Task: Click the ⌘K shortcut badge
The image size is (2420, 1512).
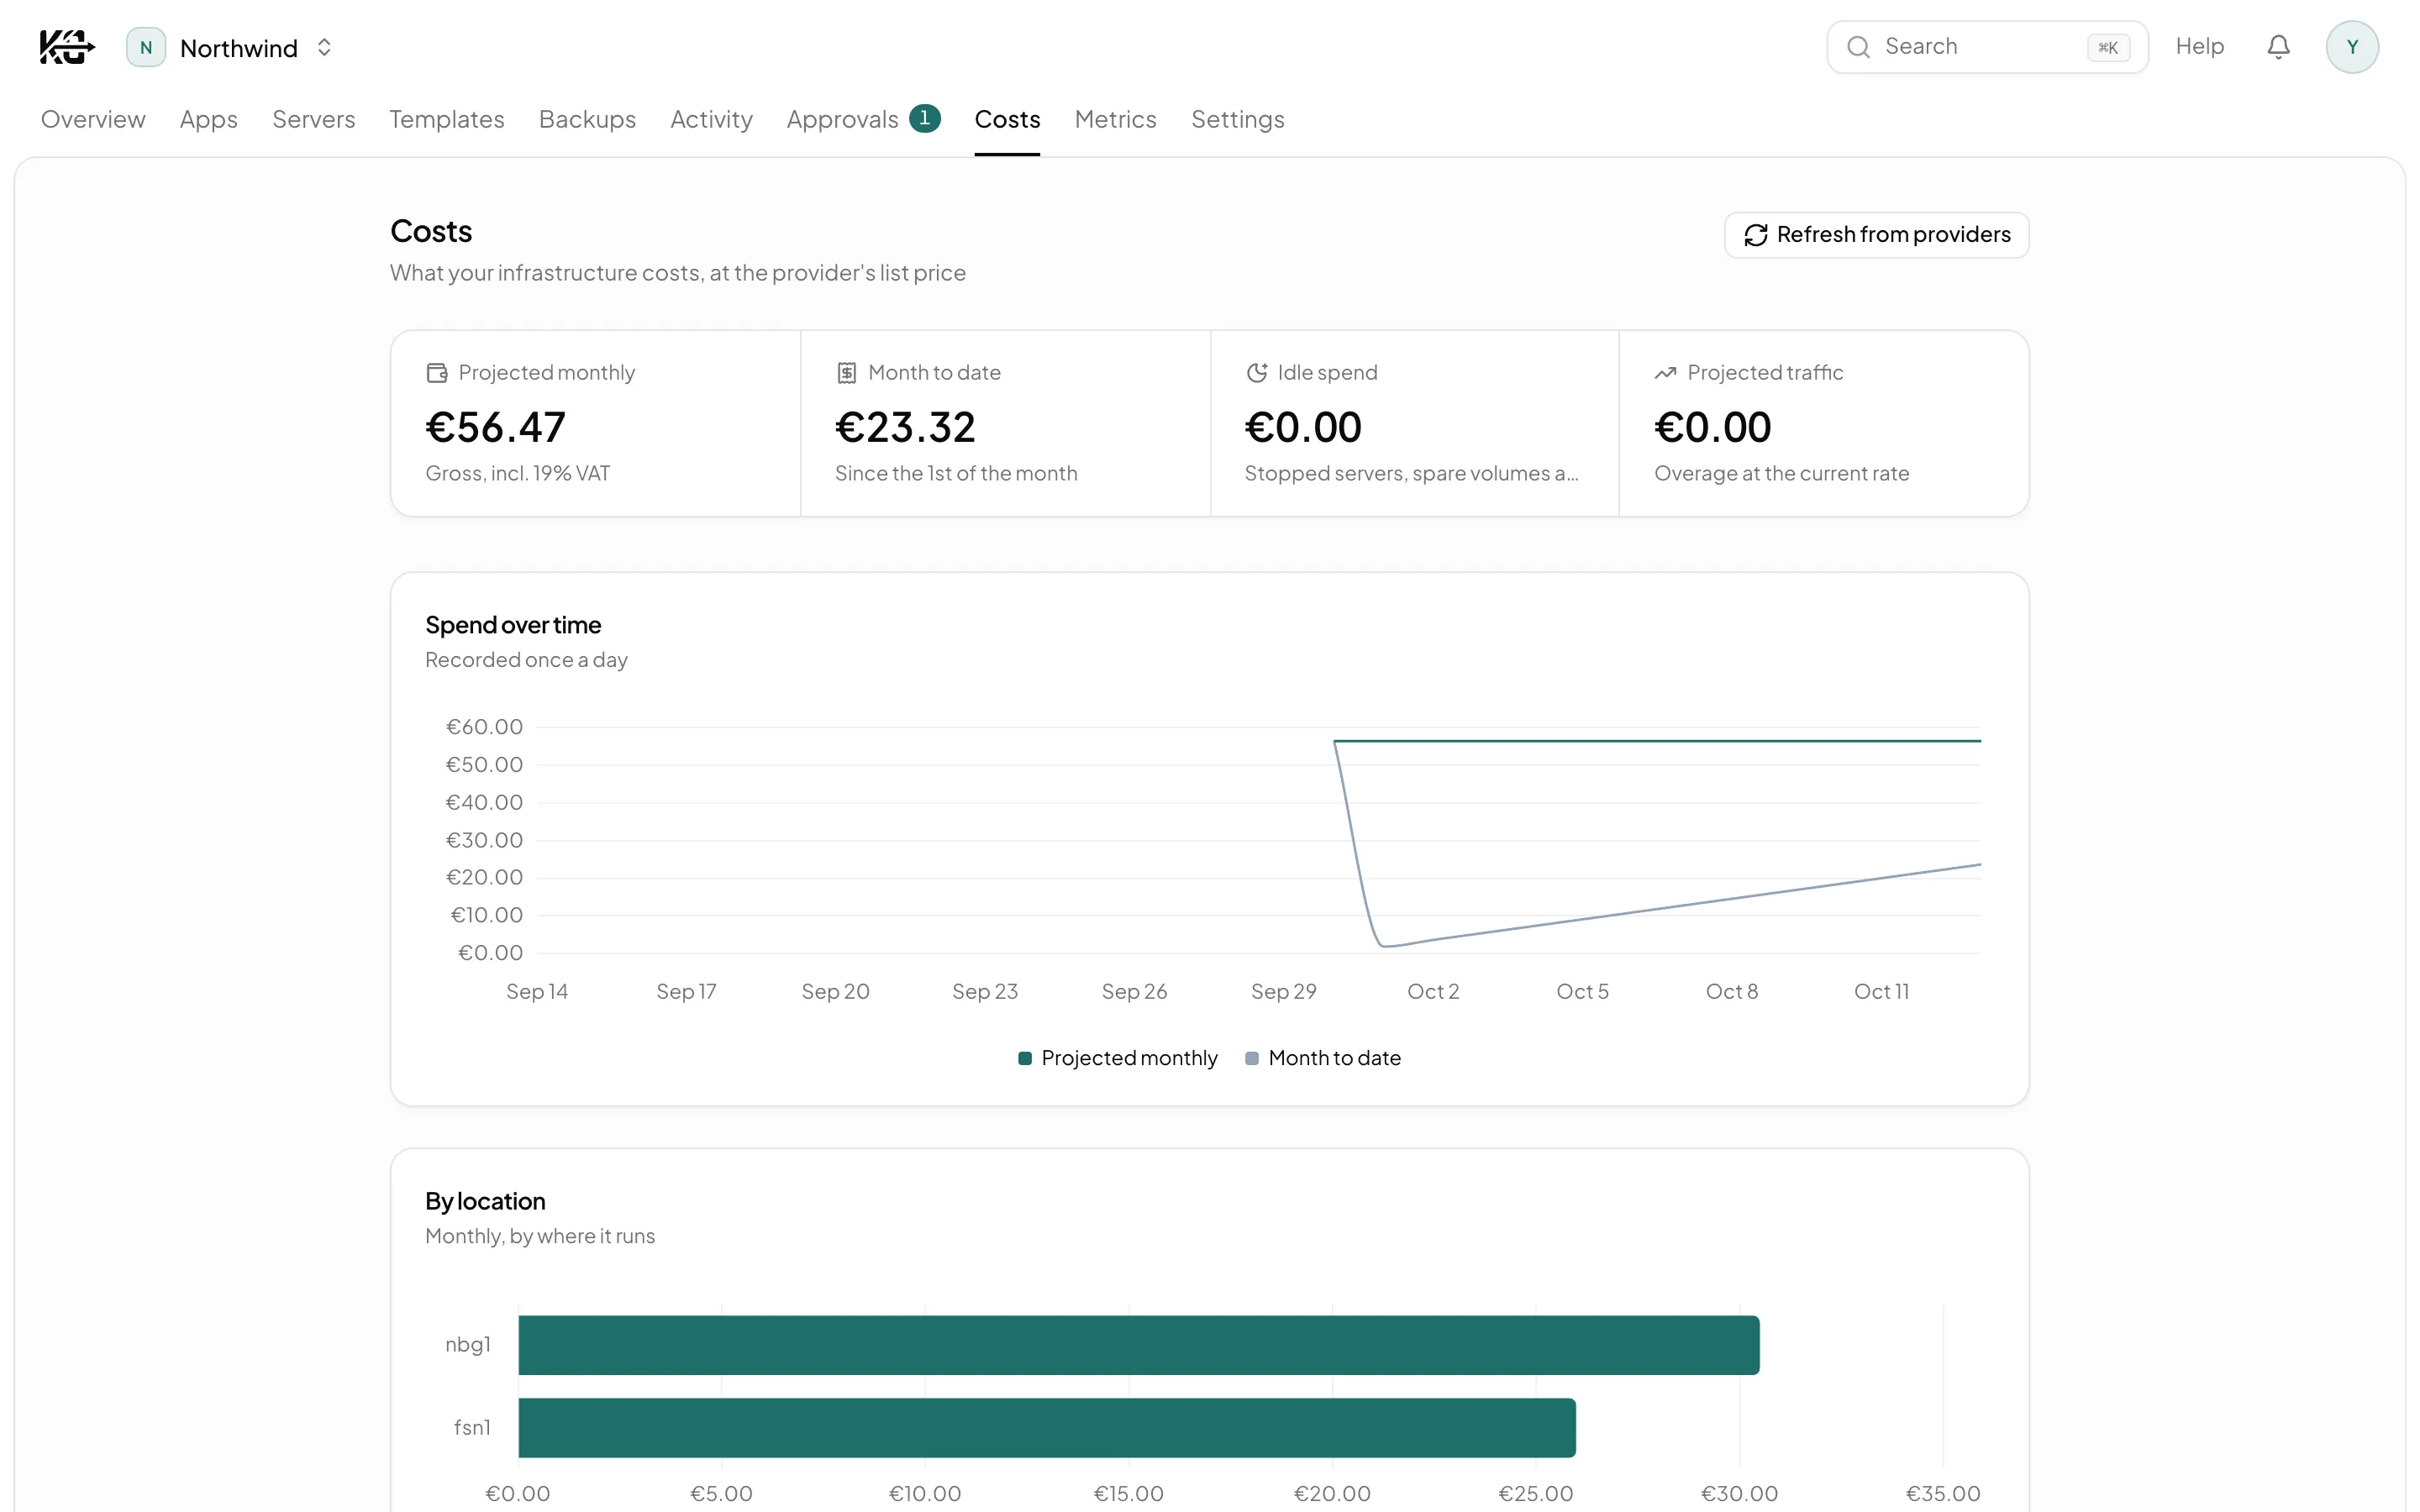Action: [2108, 47]
